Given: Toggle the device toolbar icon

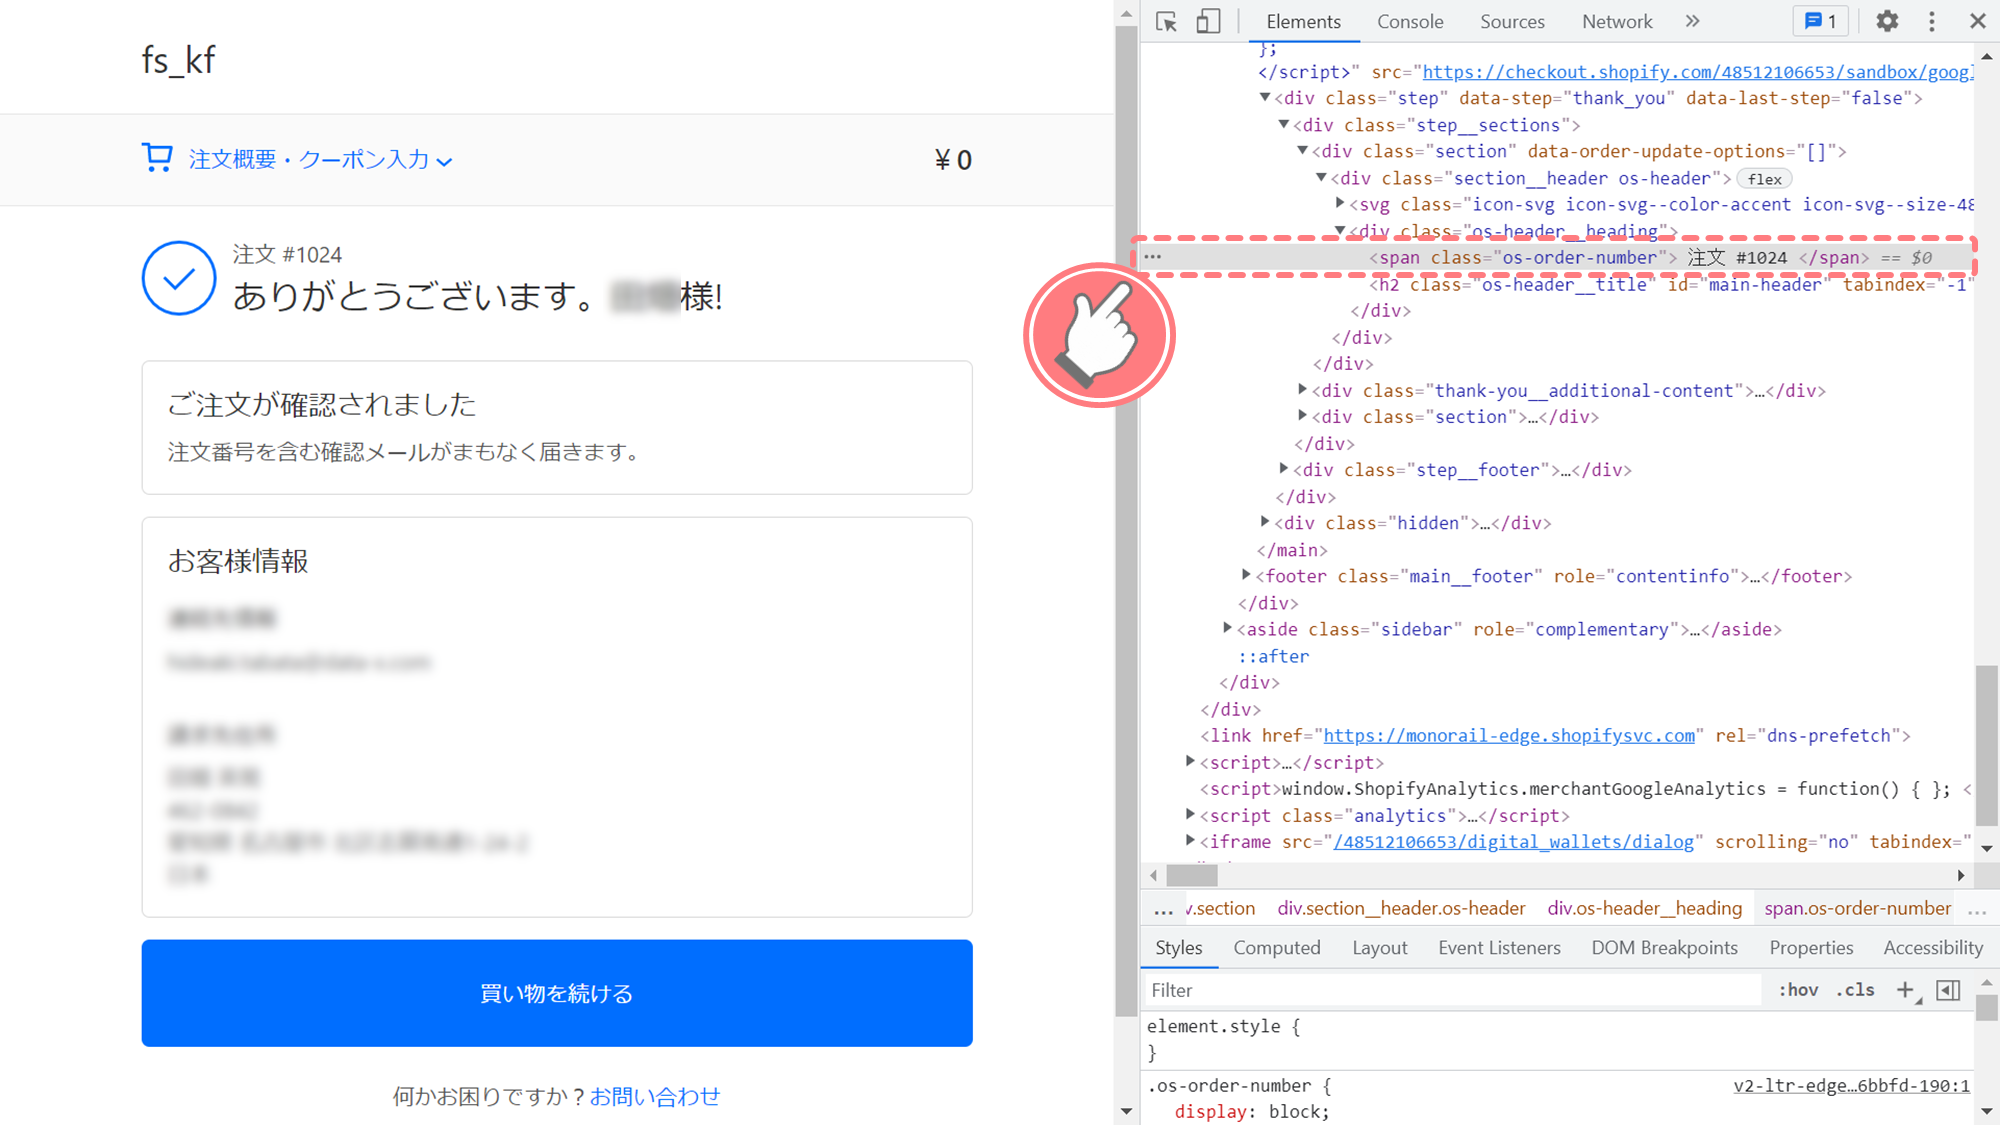Looking at the screenshot, I should [1208, 21].
